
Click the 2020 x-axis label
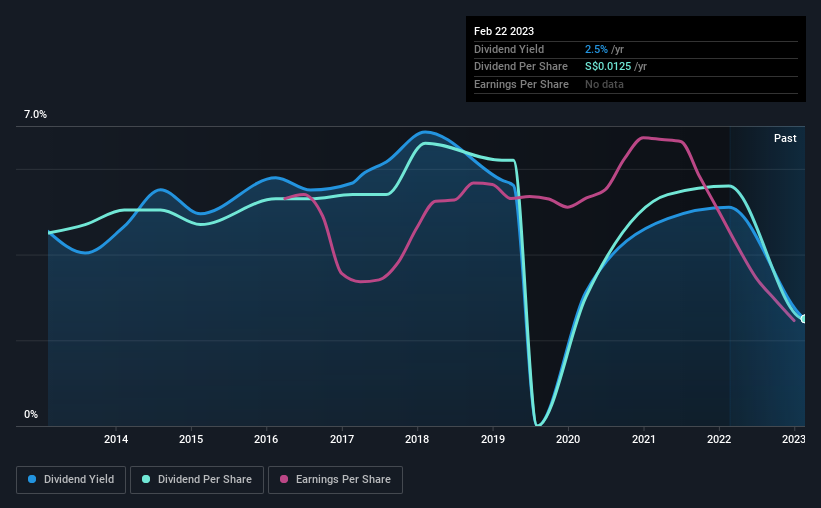click(x=568, y=439)
